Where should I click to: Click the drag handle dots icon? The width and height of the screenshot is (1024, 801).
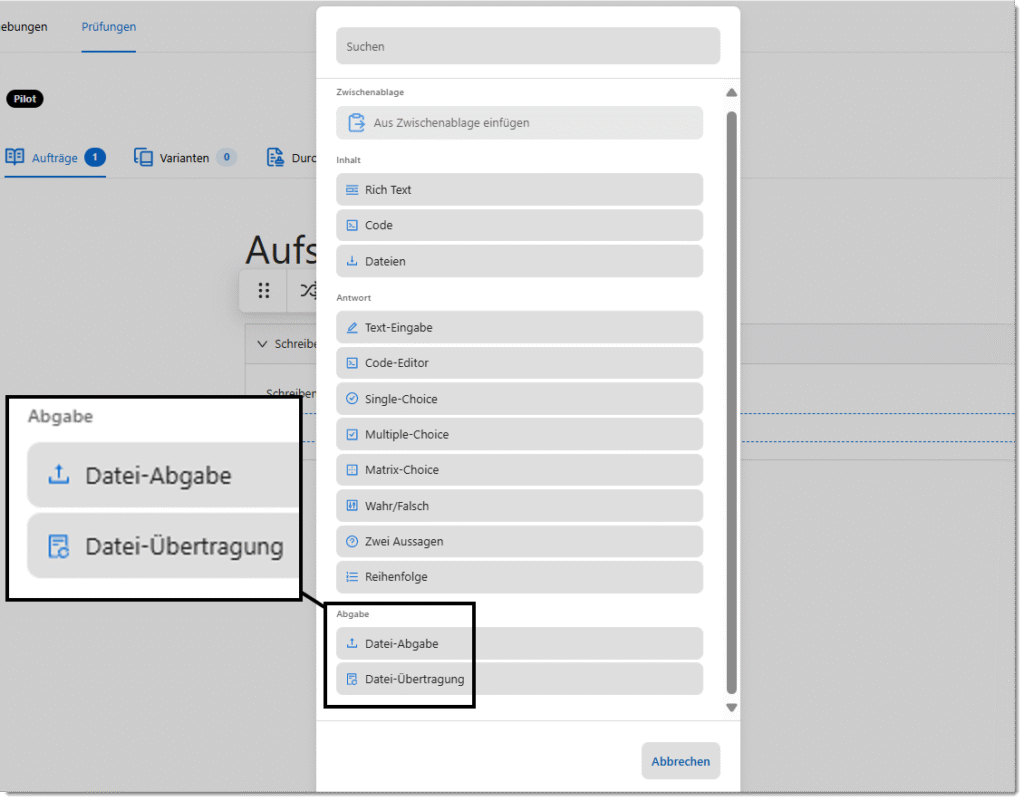coord(264,291)
